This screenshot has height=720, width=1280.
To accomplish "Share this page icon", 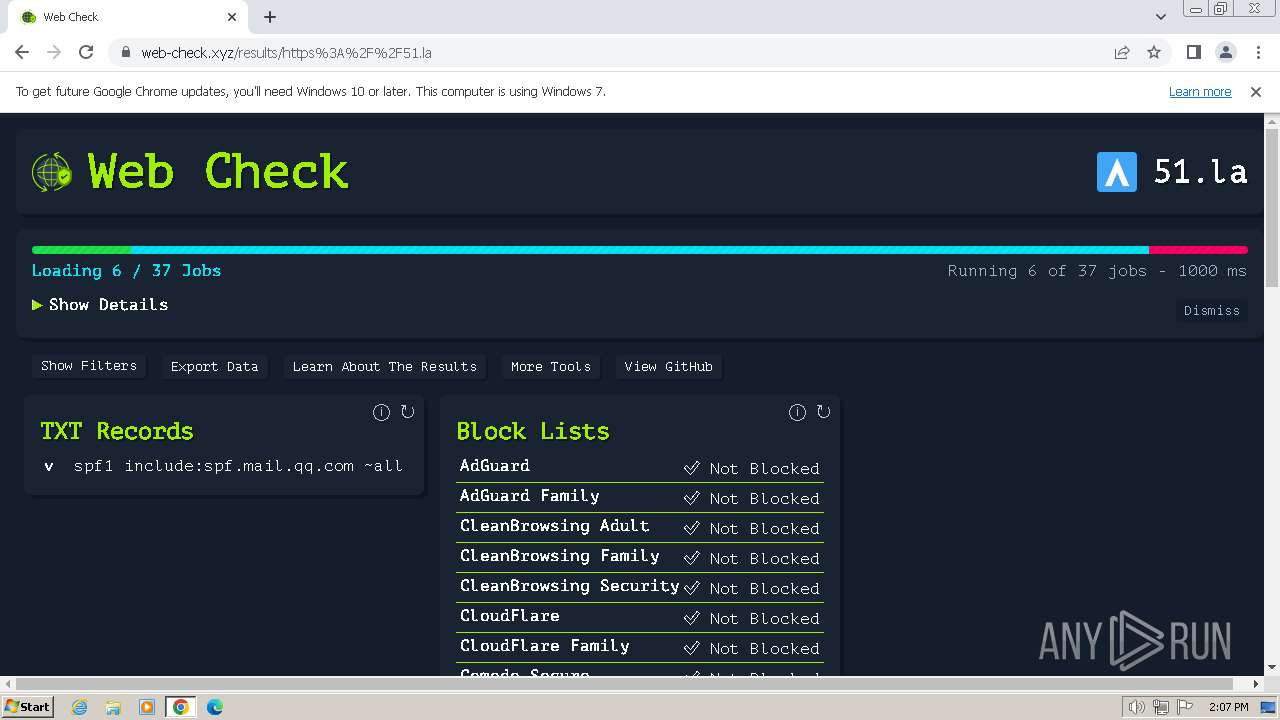I will click(x=1122, y=52).
